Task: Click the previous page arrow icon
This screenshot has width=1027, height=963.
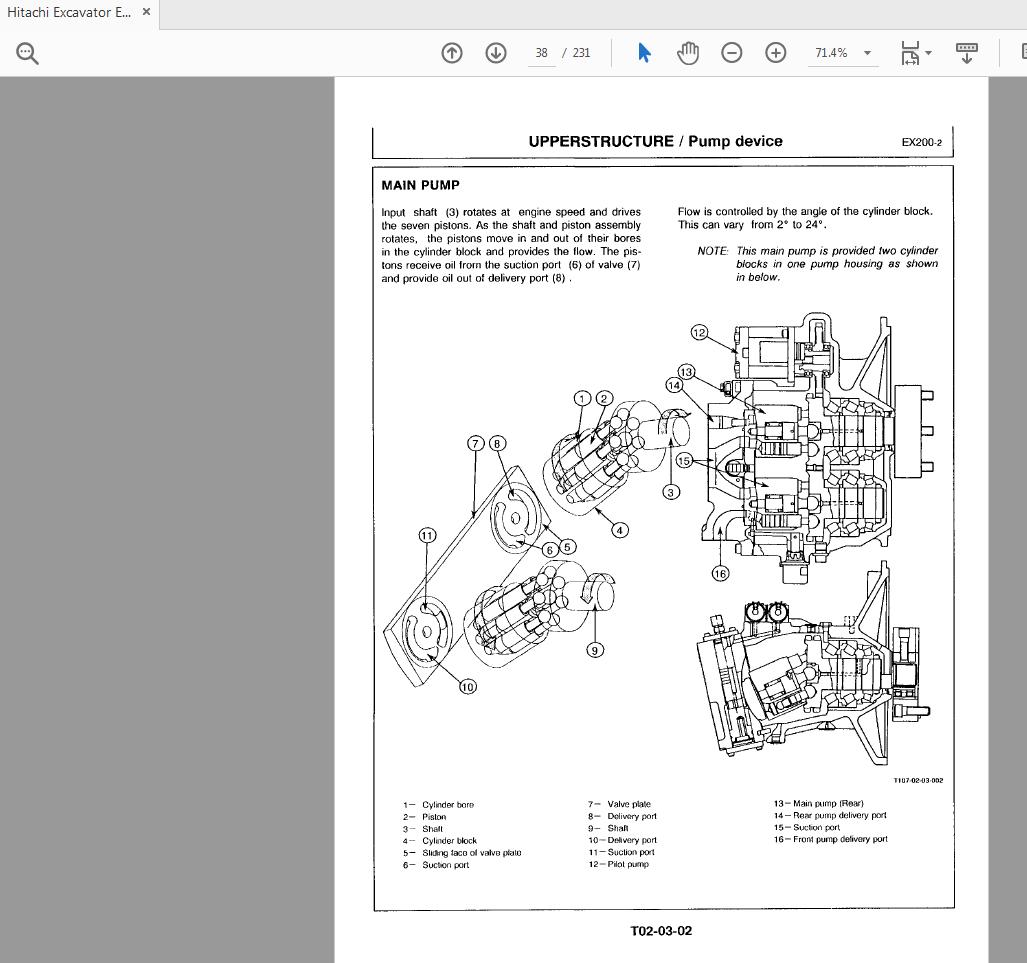Action: click(x=451, y=52)
